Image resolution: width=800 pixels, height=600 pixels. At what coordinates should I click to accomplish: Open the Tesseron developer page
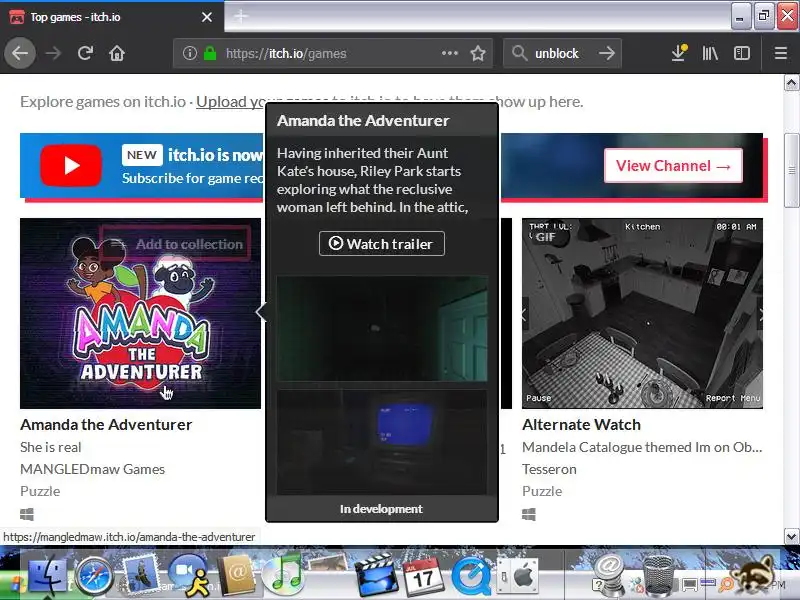tap(549, 469)
